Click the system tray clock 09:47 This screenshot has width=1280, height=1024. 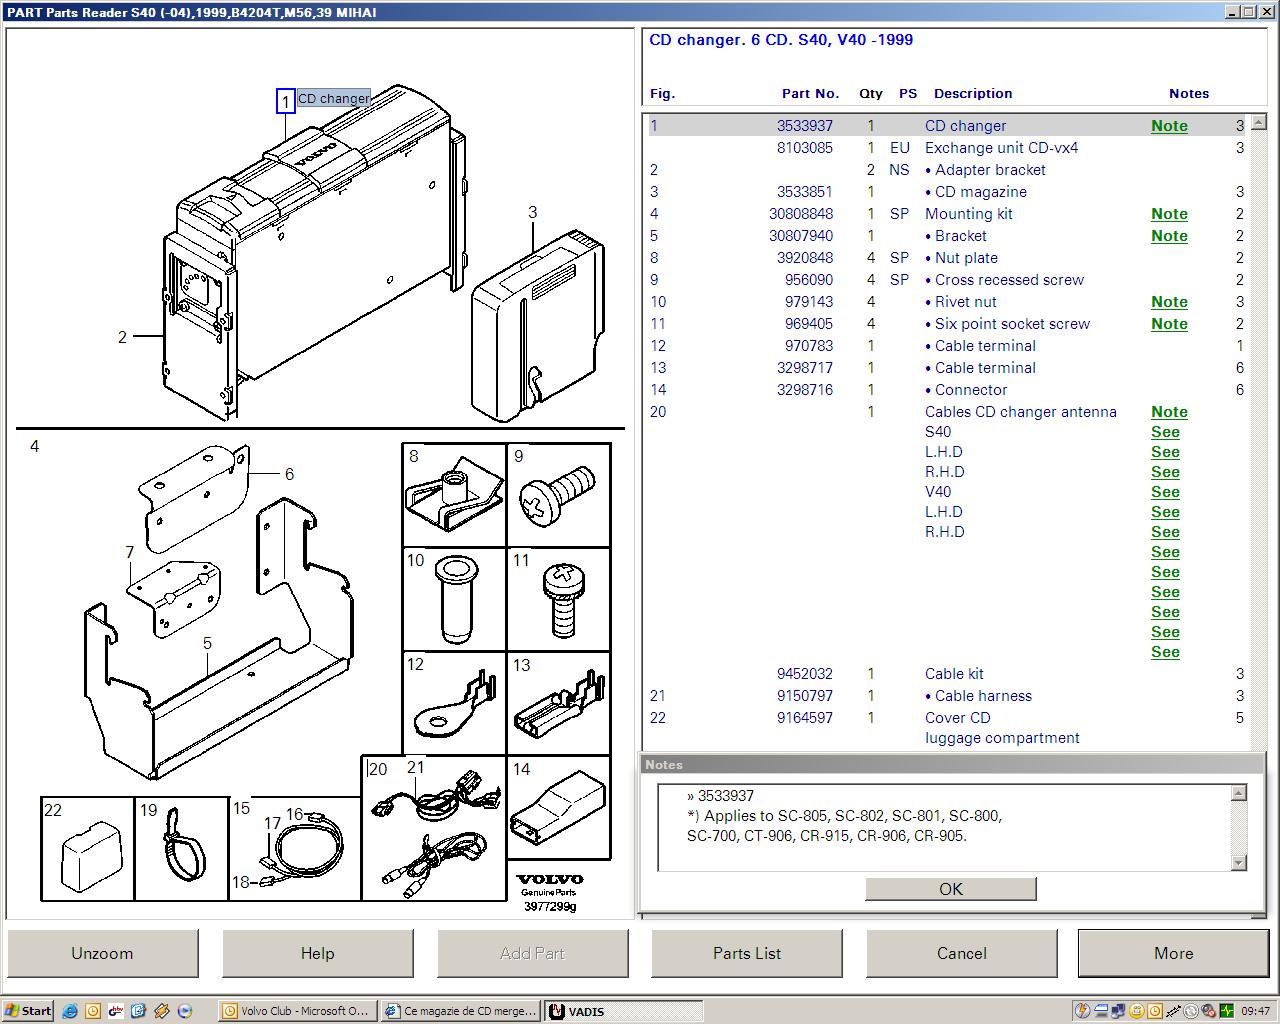click(1255, 1011)
